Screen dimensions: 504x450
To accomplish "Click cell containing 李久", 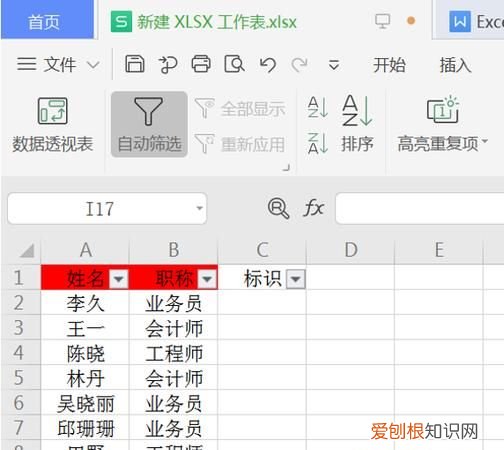I will pos(85,303).
